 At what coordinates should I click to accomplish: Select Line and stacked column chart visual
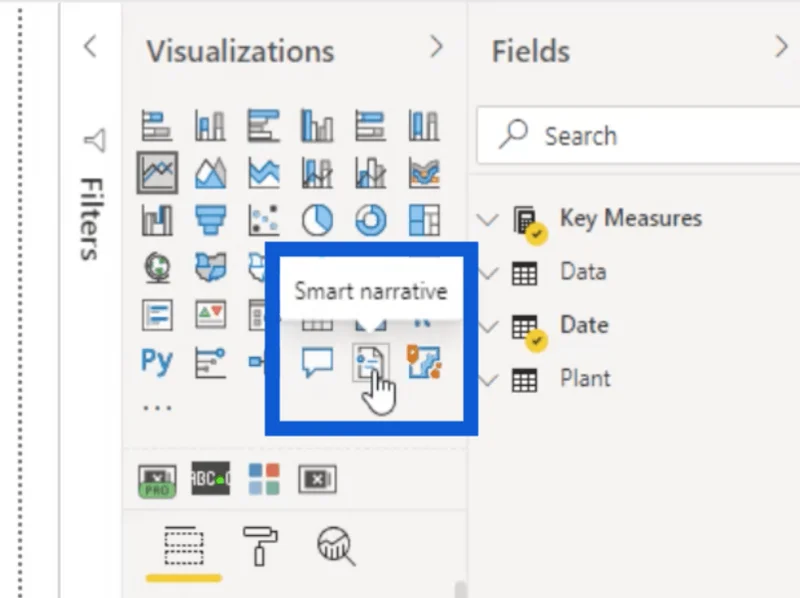click(317, 173)
